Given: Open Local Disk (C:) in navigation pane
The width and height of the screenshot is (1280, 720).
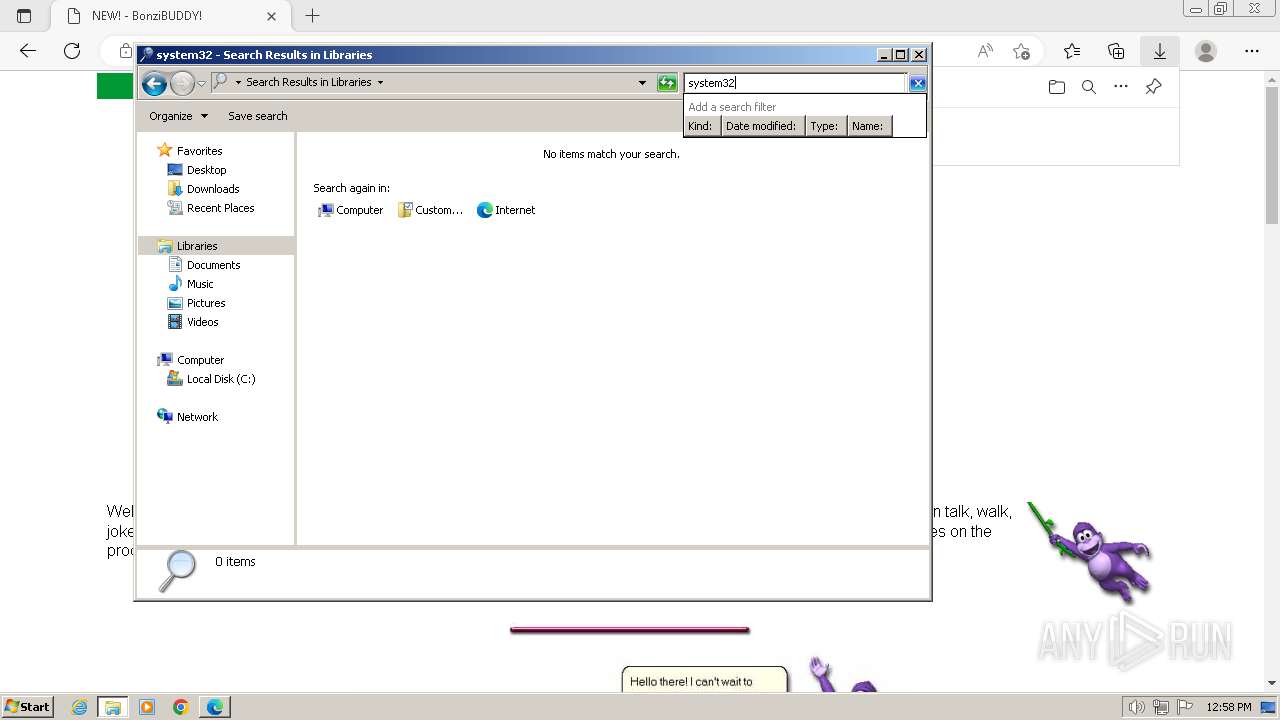Looking at the screenshot, I should click(x=220, y=379).
